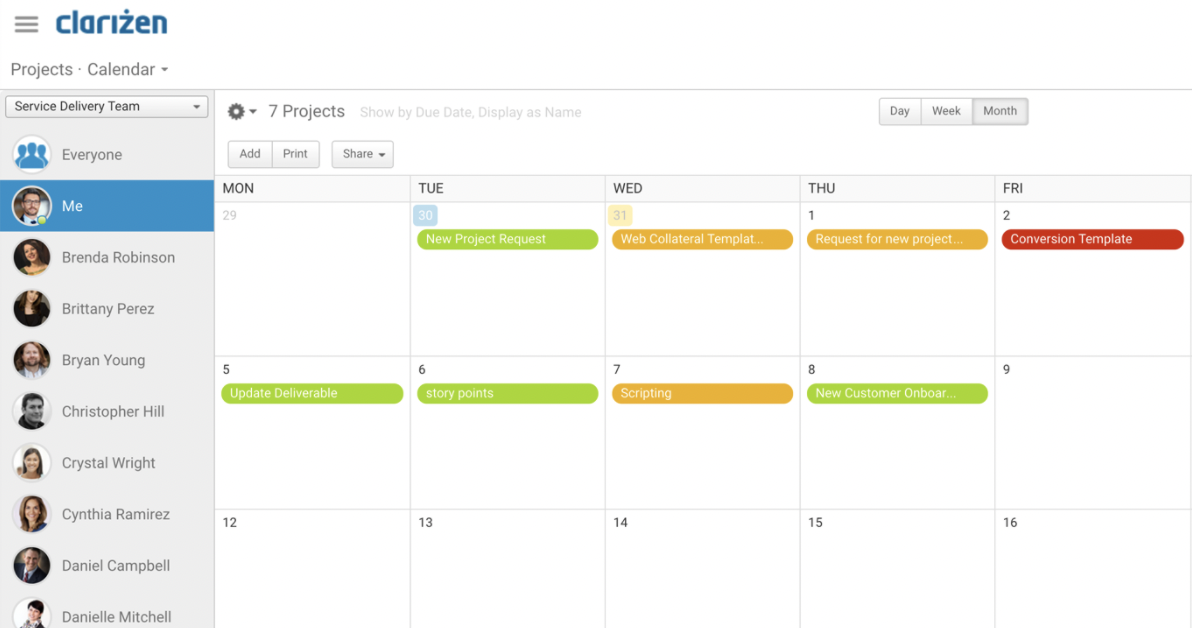The height and width of the screenshot is (628, 1192).
Task: Open the gear settings menu
Action: click(241, 112)
